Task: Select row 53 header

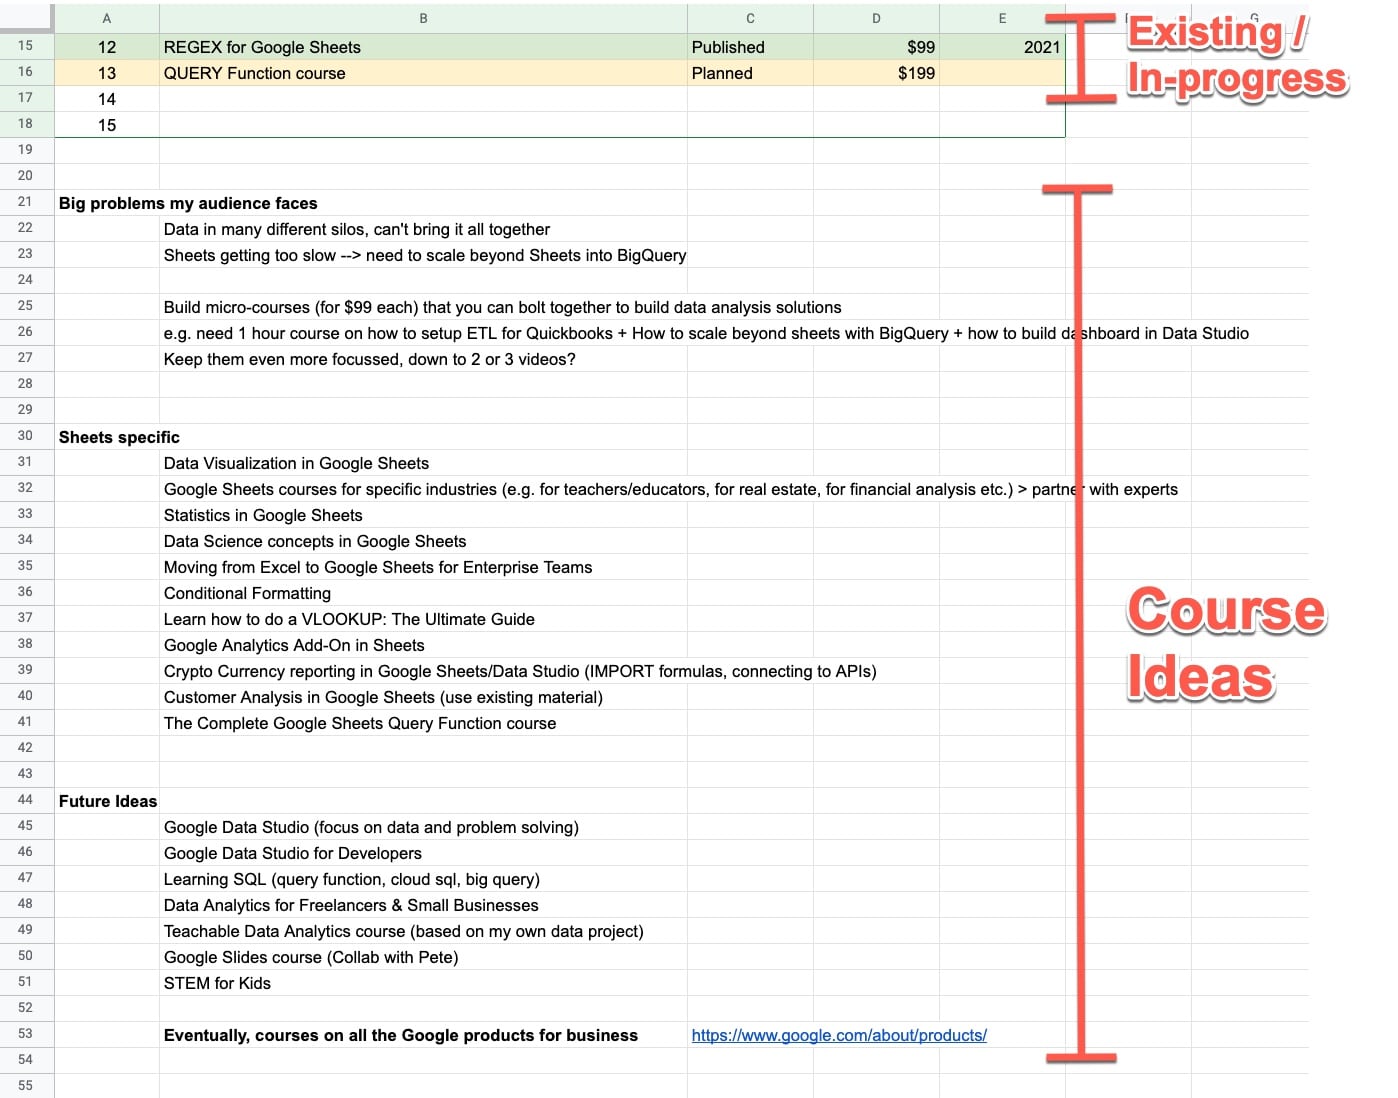Action: [26, 1034]
